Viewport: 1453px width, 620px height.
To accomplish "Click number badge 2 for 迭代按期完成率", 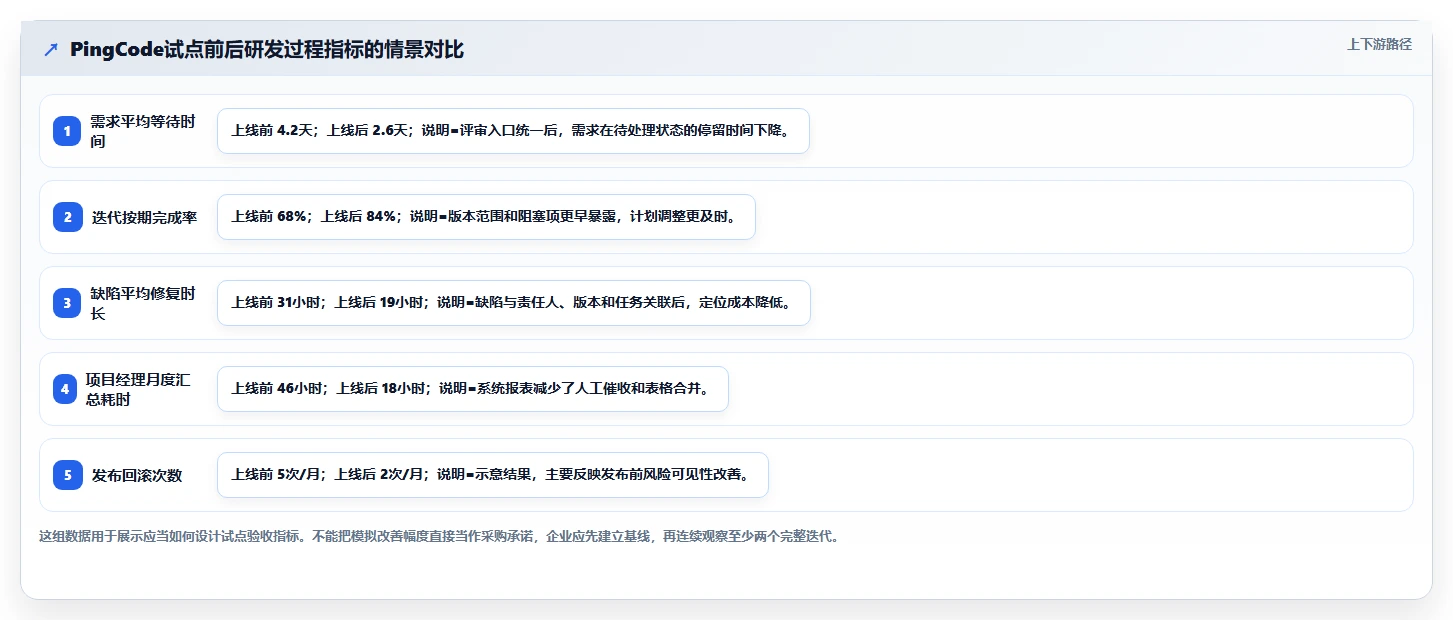I will (67, 217).
